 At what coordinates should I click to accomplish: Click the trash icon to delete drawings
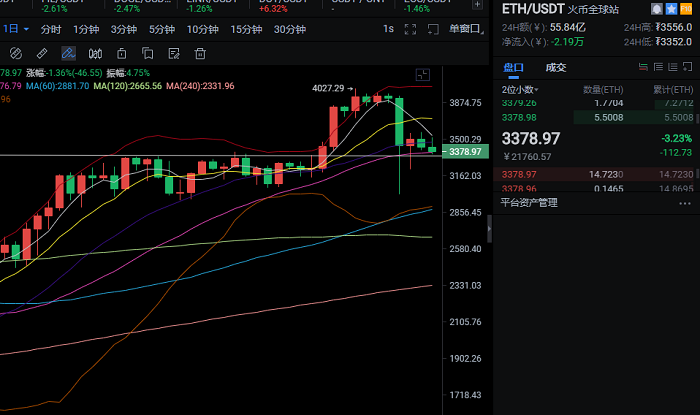(200, 53)
